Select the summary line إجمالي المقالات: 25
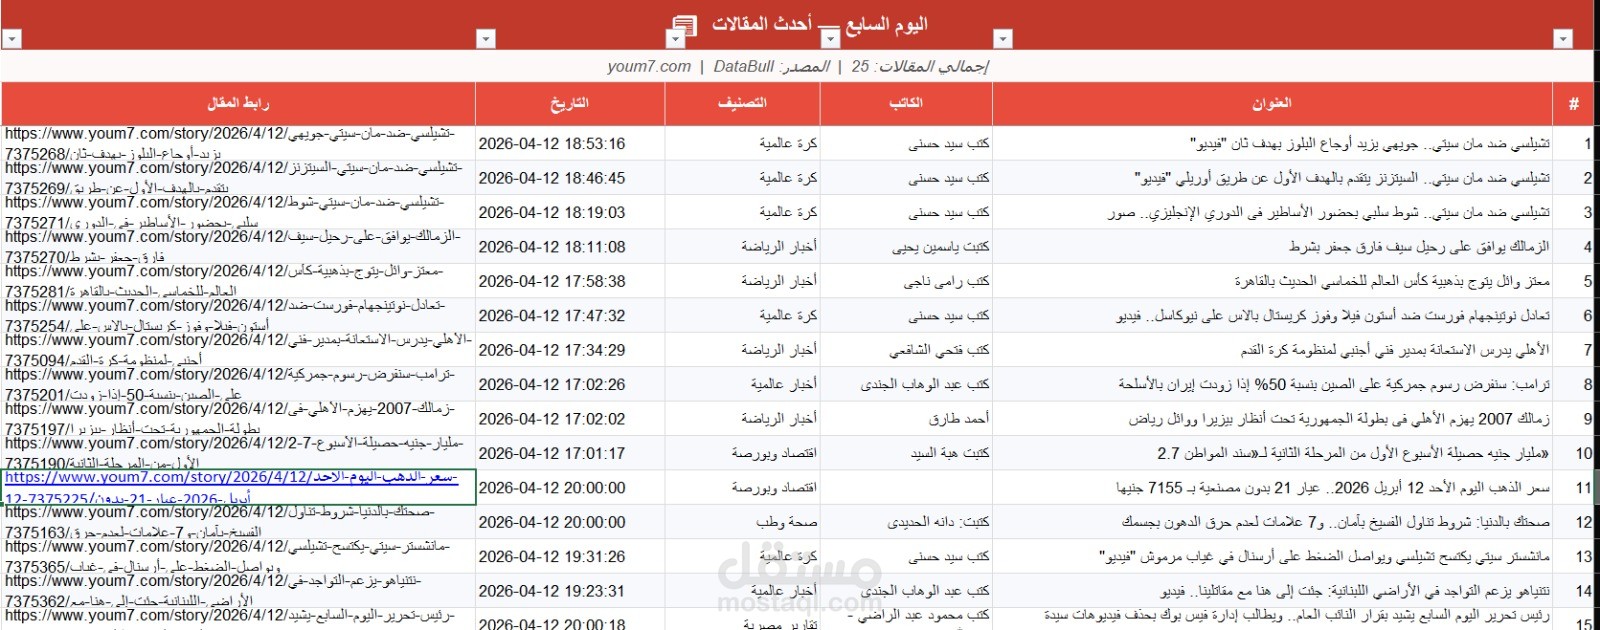The height and width of the screenshot is (630, 1600). click(919, 66)
